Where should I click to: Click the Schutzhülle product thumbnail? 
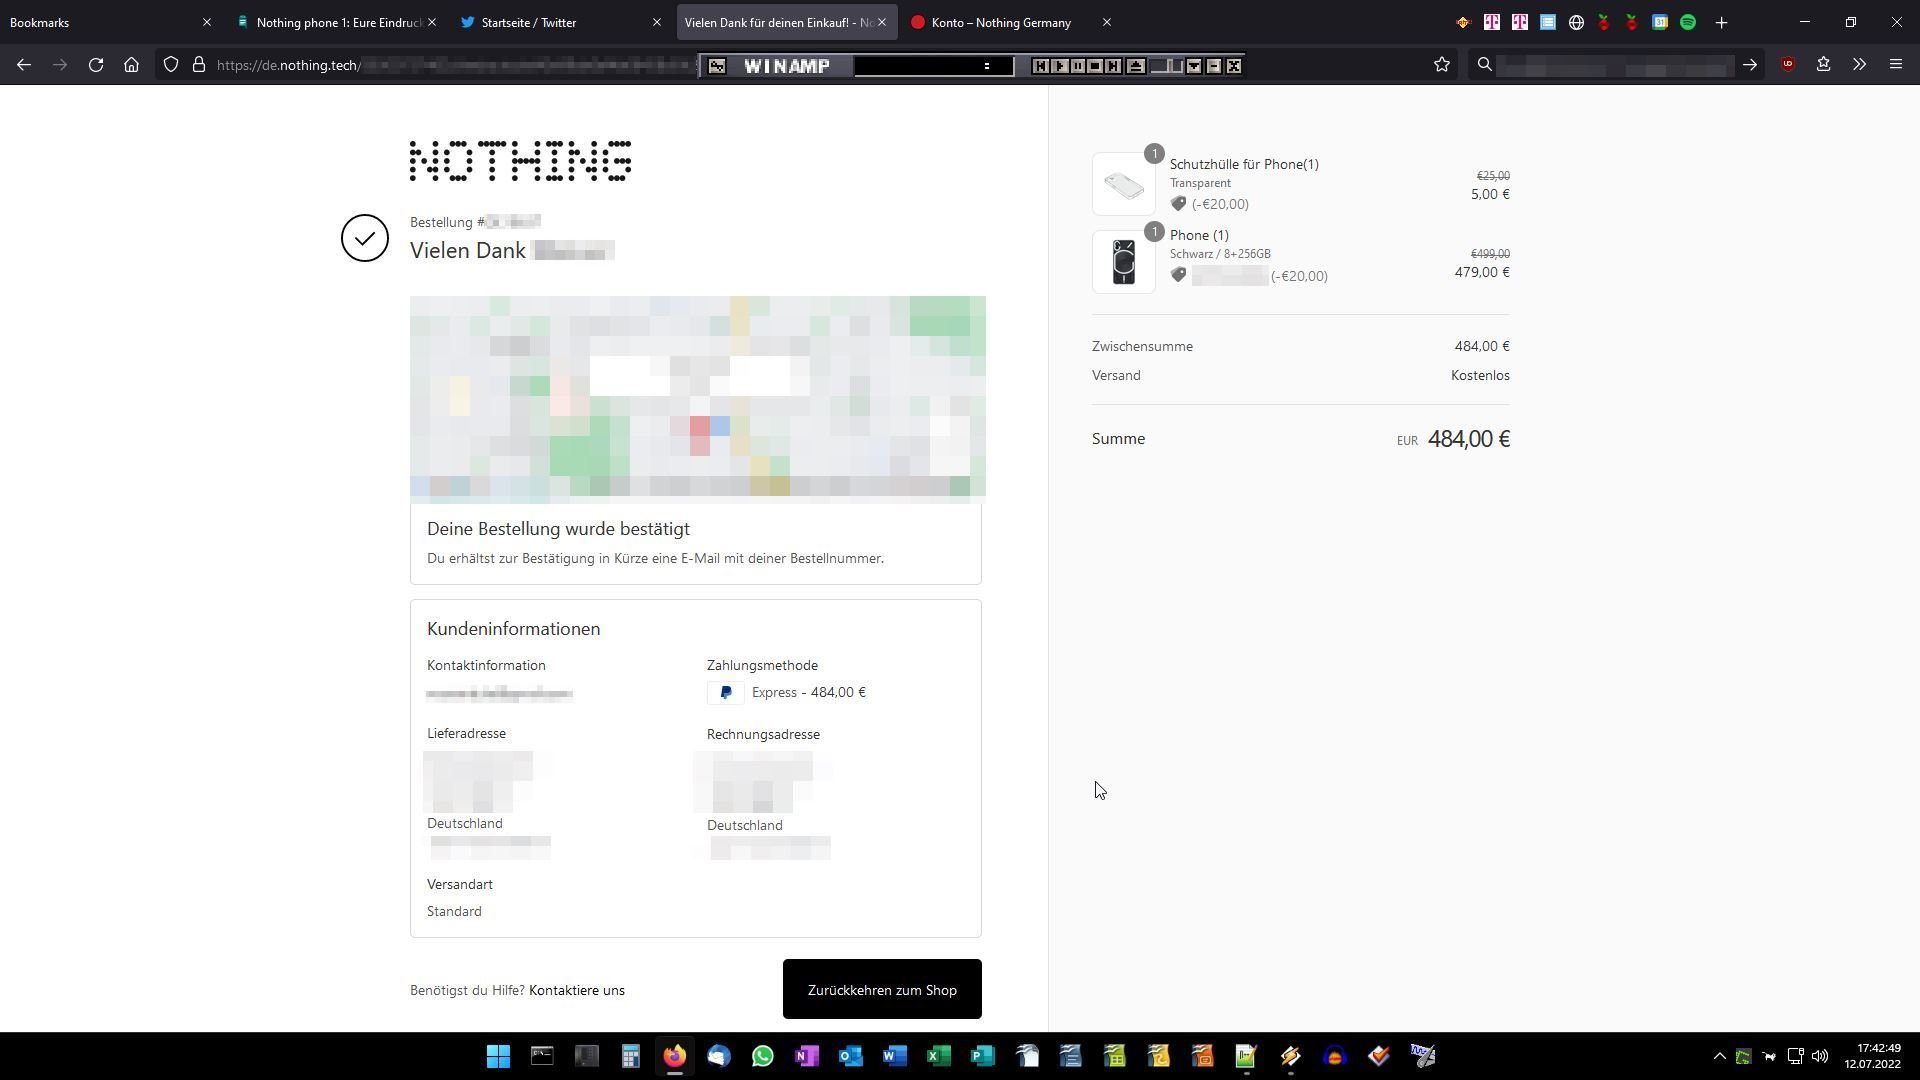click(1123, 184)
